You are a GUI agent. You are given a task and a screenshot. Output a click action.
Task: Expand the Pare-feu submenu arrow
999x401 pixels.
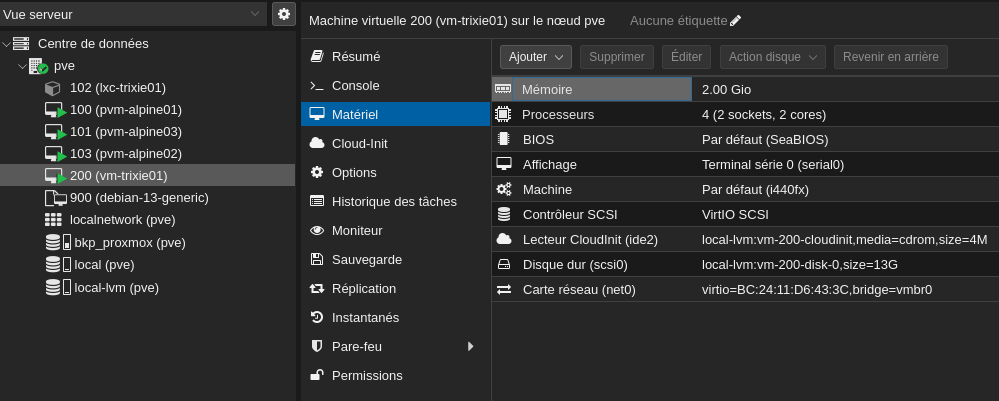pyautogui.click(x=470, y=346)
